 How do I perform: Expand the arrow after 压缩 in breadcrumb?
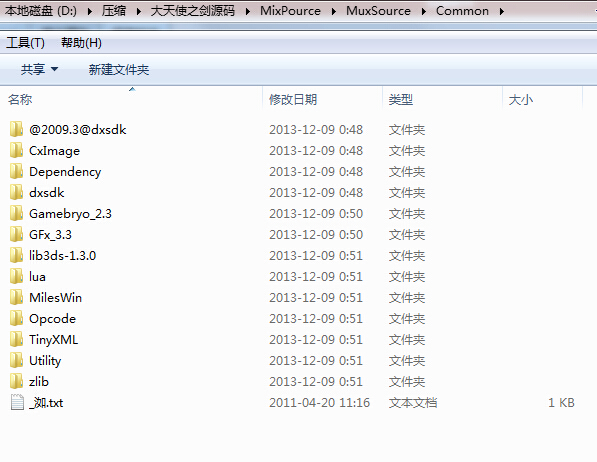pyautogui.click(x=138, y=11)
